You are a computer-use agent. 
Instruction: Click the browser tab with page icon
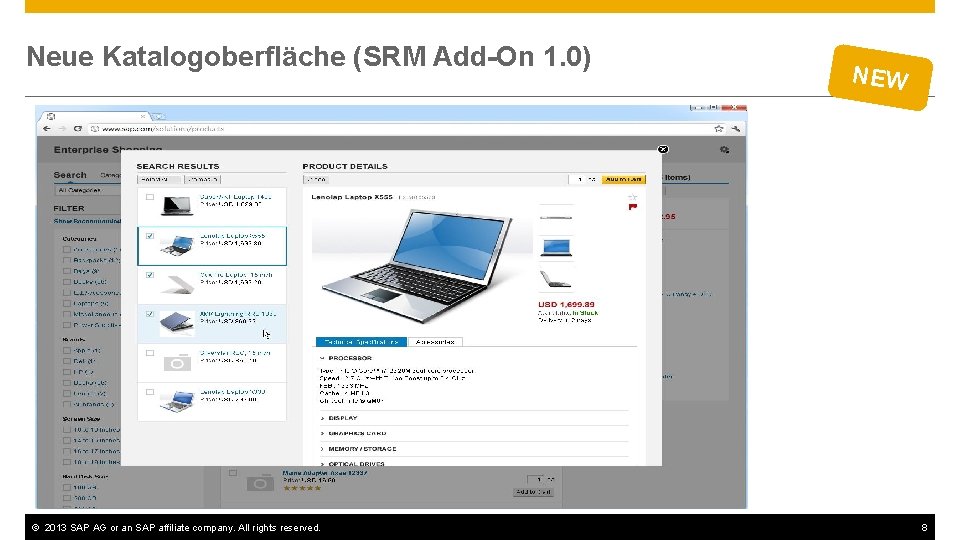95,116
